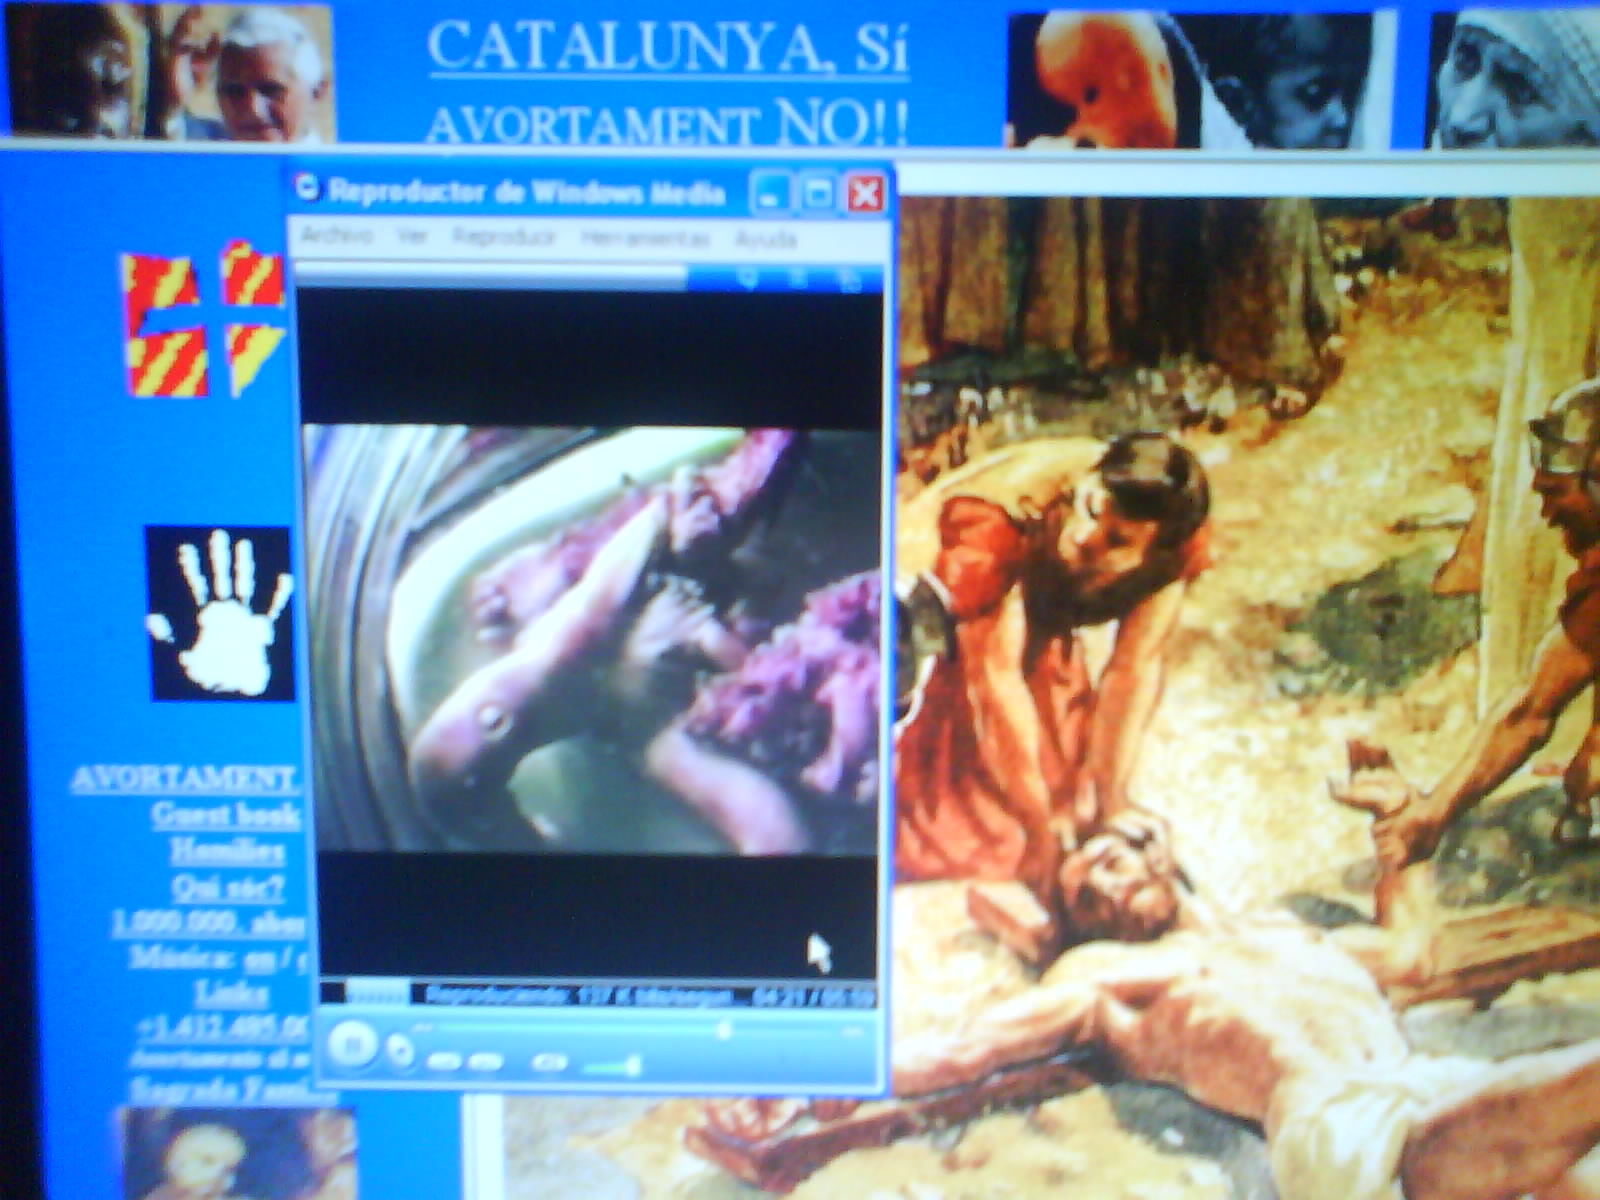Pause playback in Windows Media Player
1600x1200 pixels.
[351, 1045]
